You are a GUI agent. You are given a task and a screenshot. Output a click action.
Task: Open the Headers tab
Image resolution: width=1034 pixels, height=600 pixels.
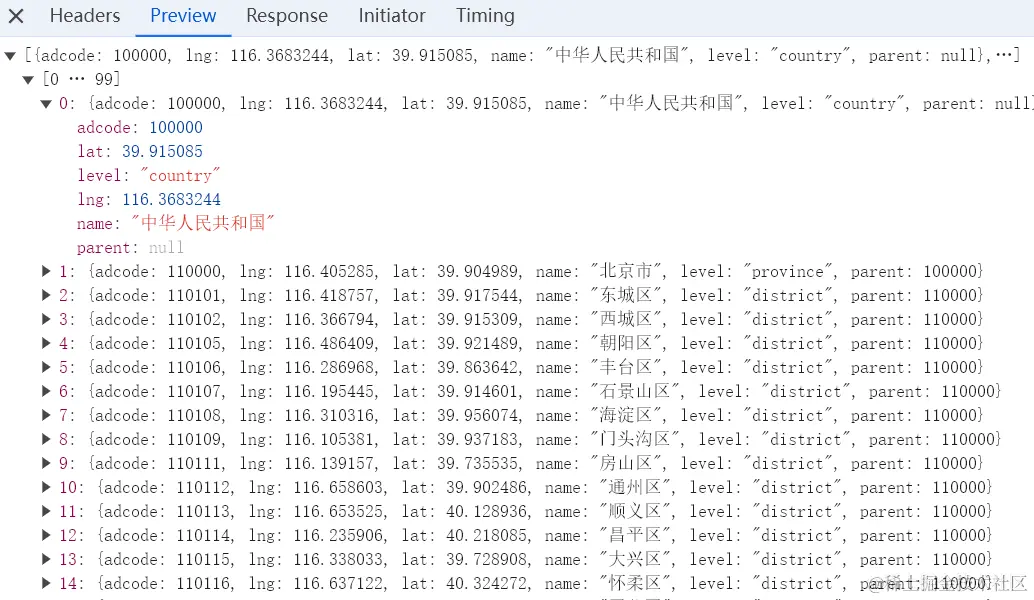pos(85,16)
